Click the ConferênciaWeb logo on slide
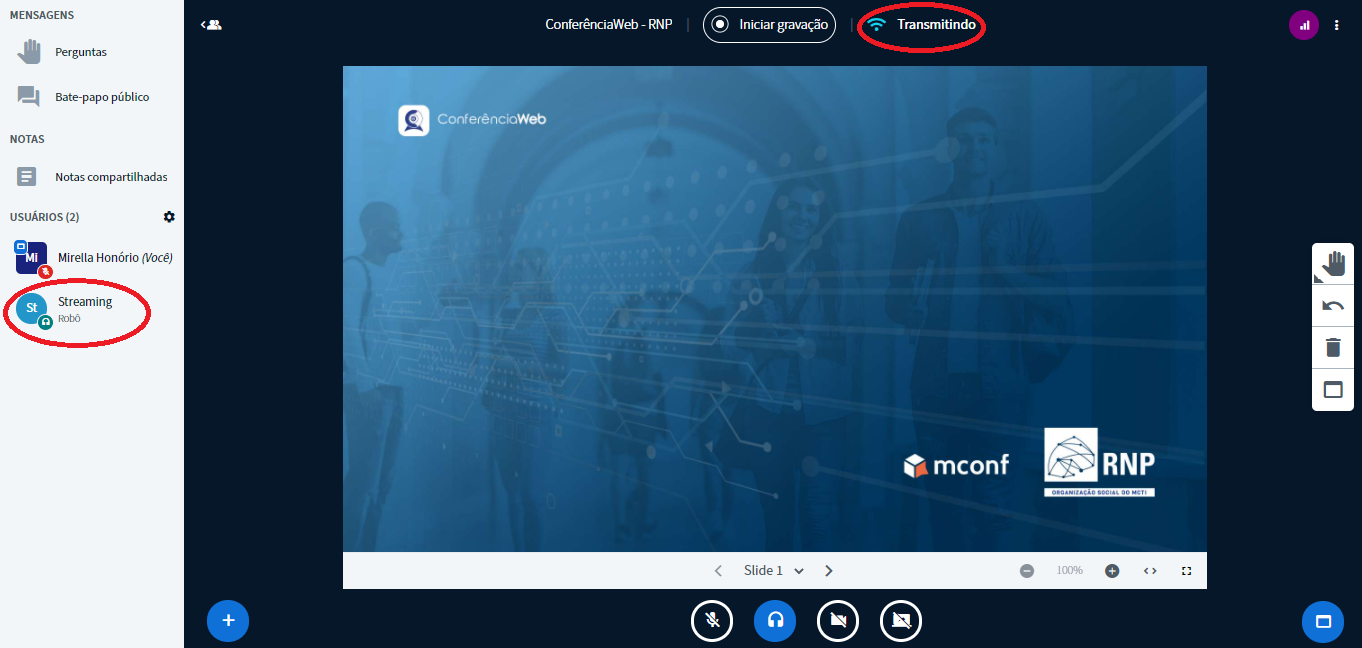1362x648 pixels. (x=472, y=120)
